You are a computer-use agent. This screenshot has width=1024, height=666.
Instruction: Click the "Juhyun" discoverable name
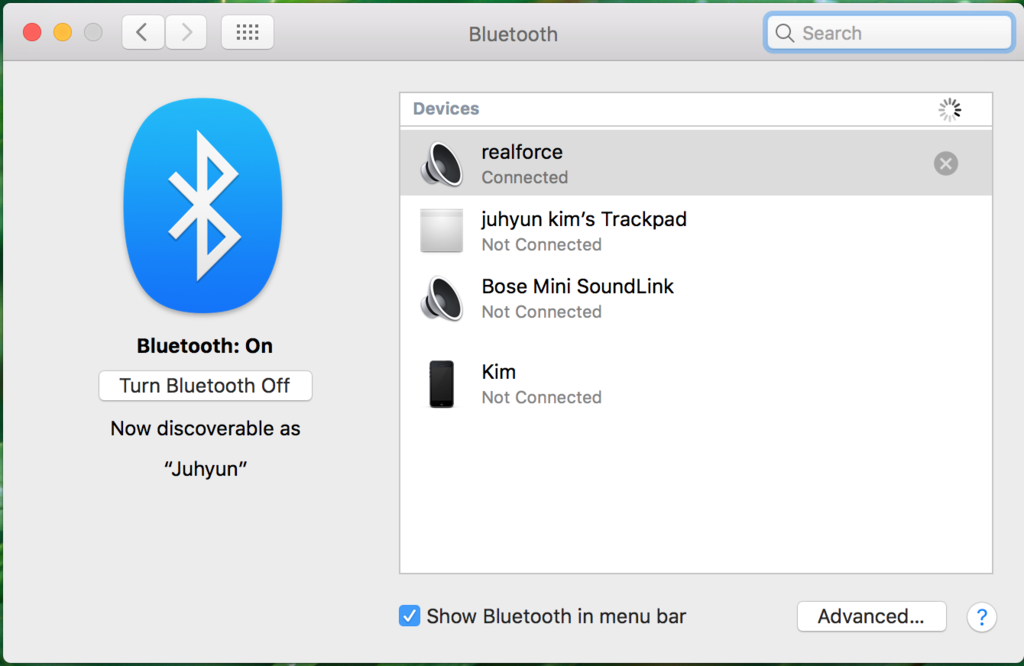click(x=205, y=468)
